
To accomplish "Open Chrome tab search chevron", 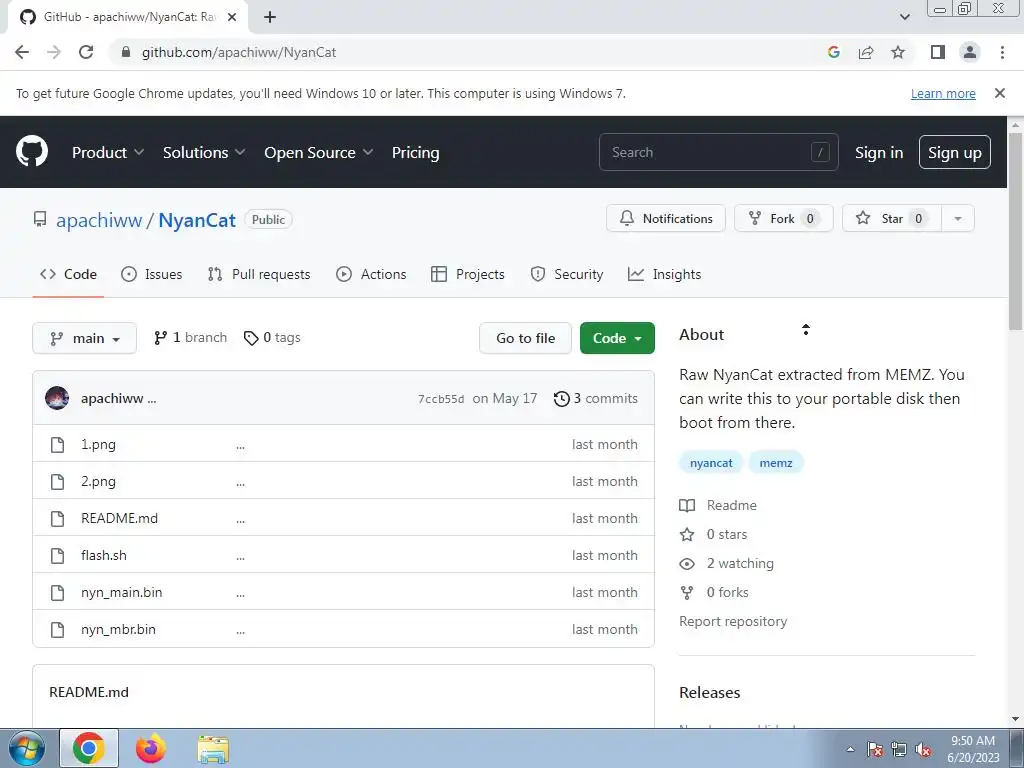I will (904, 17).
